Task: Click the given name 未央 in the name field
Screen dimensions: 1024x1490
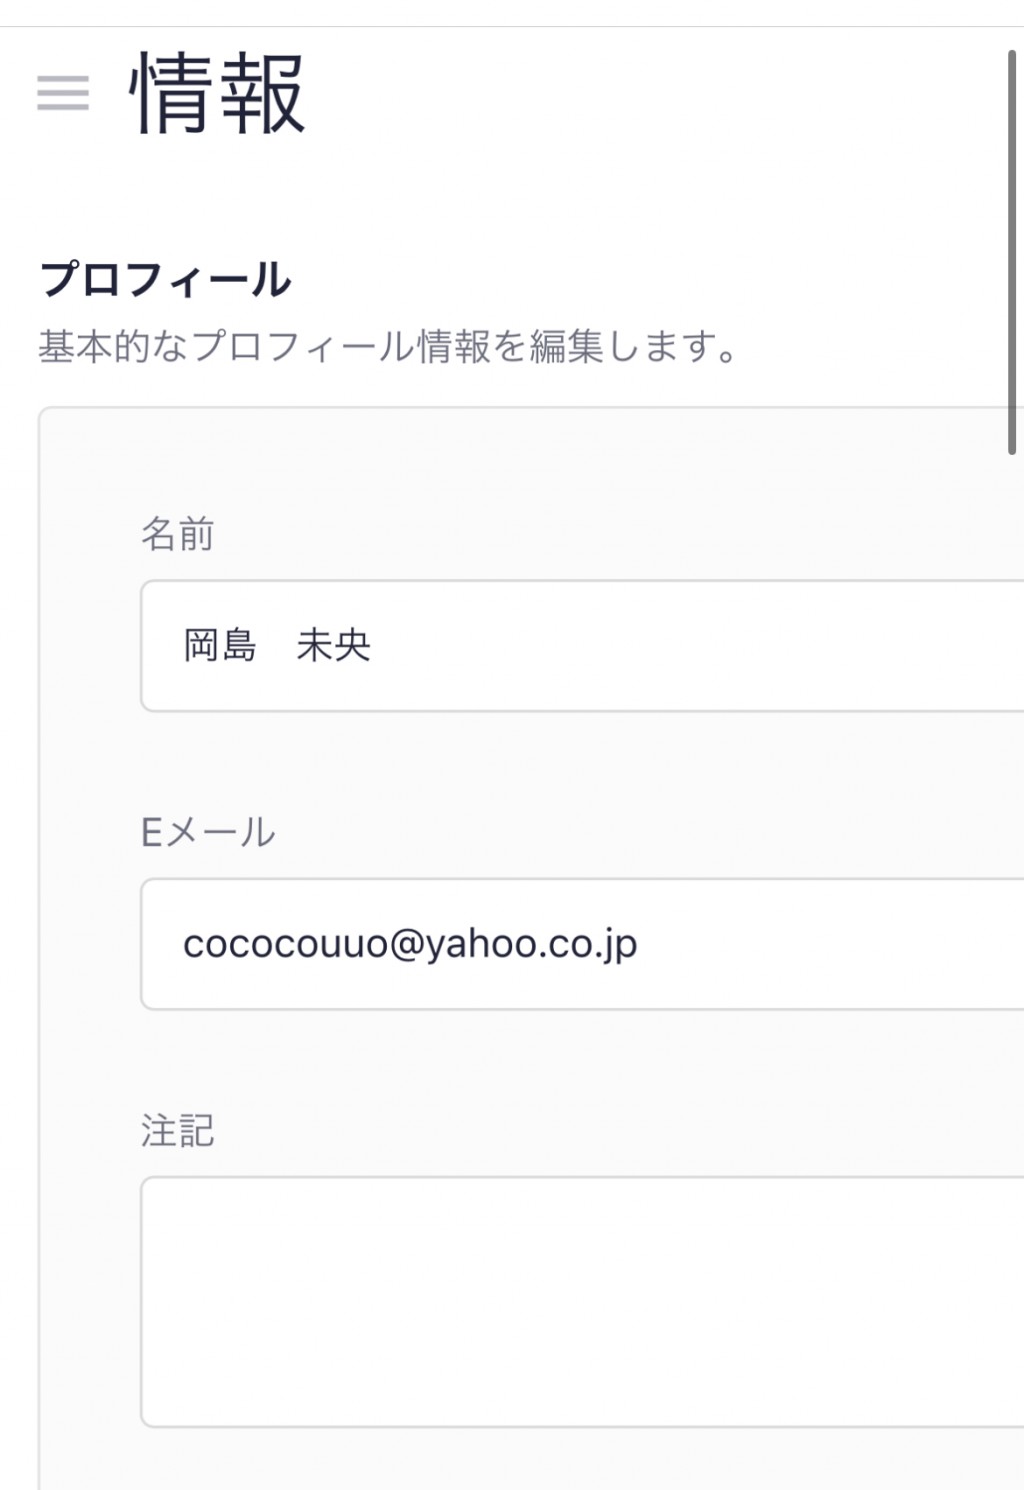Action: [333, 646]
